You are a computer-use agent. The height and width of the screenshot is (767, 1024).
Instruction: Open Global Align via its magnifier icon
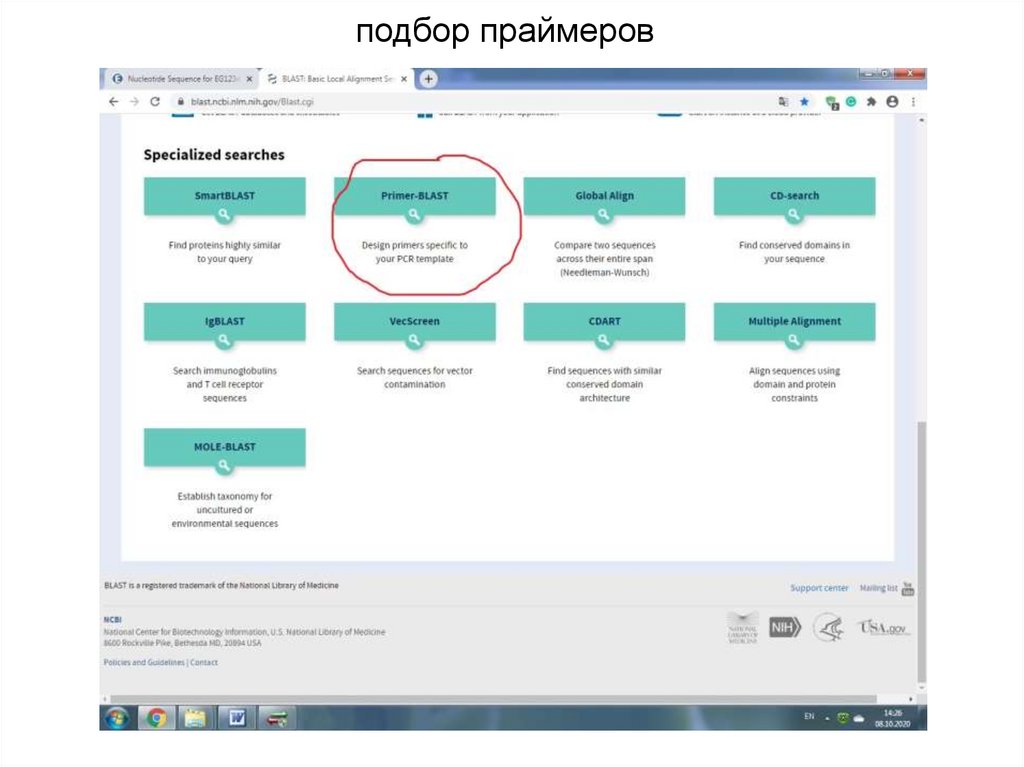click(604, 213)
